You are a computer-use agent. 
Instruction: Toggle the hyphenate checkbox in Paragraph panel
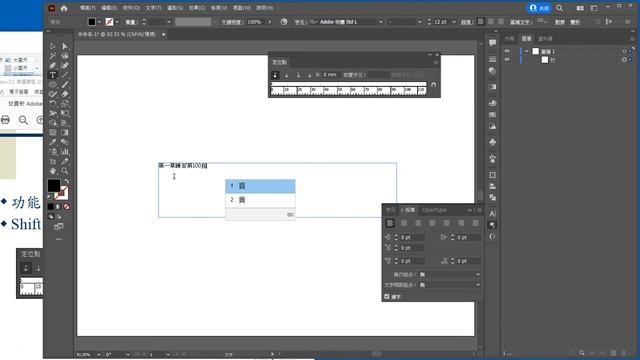click(x=387, y=296)
